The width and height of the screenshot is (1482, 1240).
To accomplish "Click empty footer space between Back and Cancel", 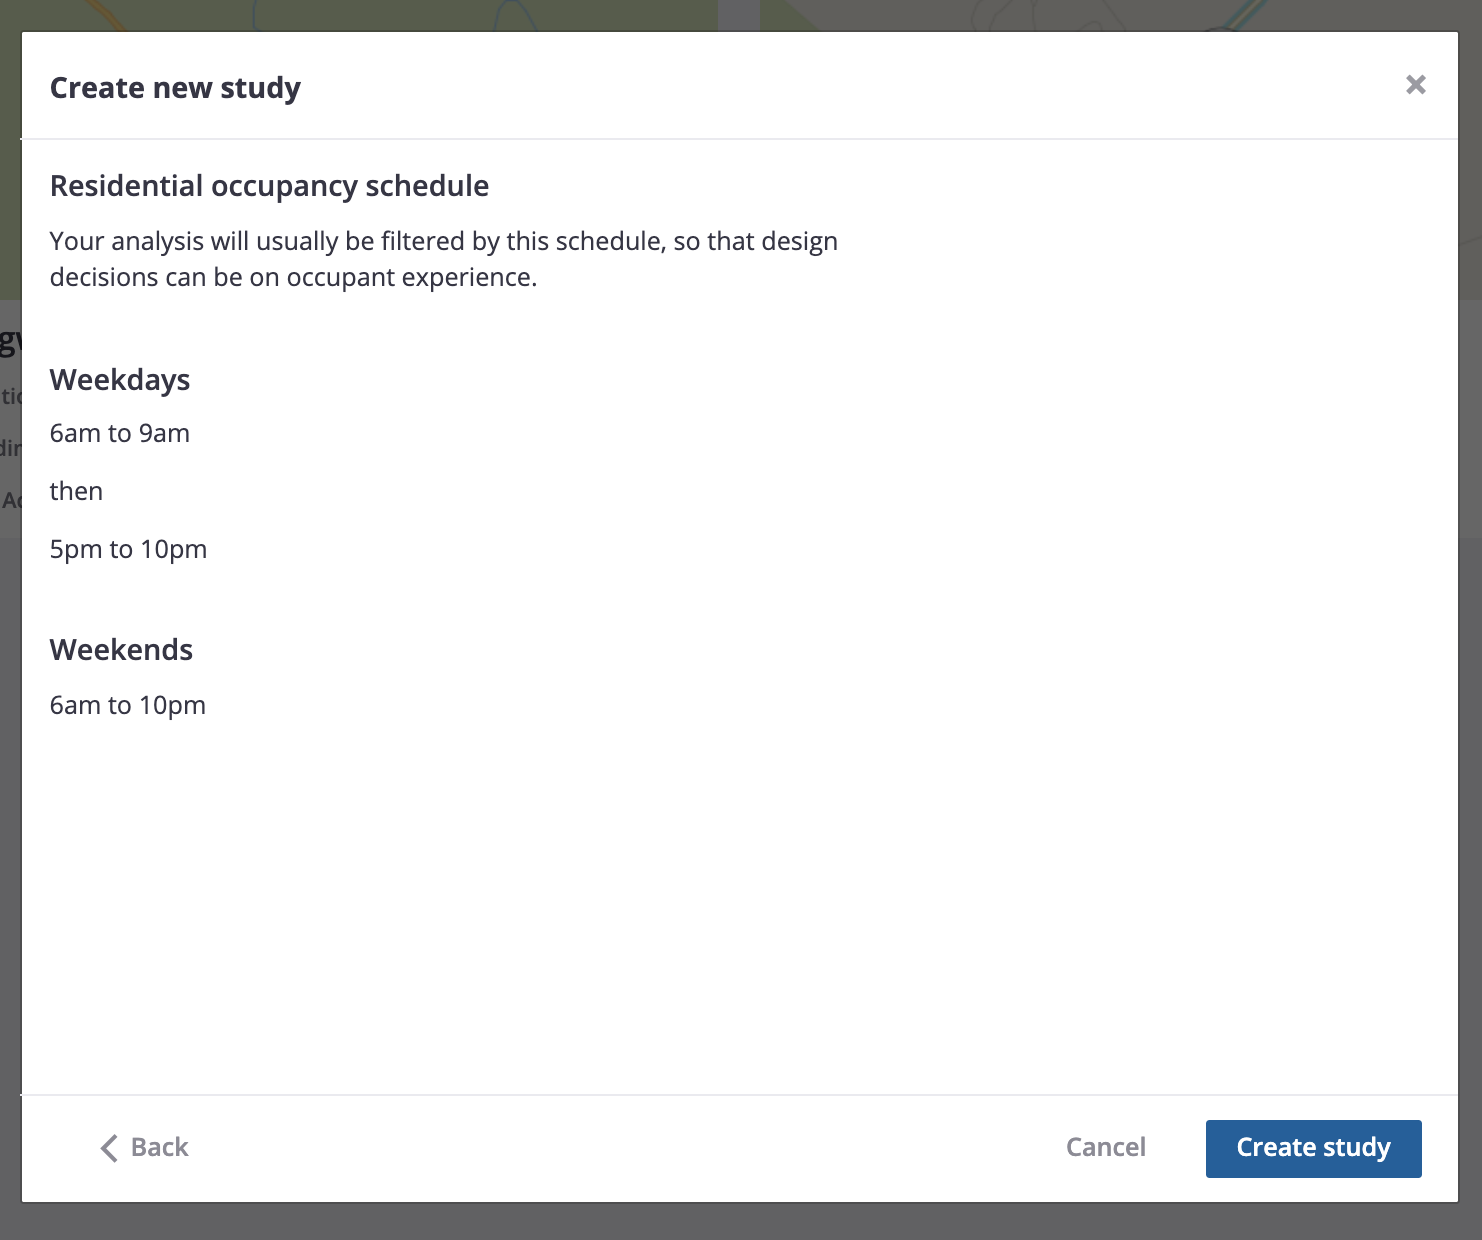I will click(620, 1148).
